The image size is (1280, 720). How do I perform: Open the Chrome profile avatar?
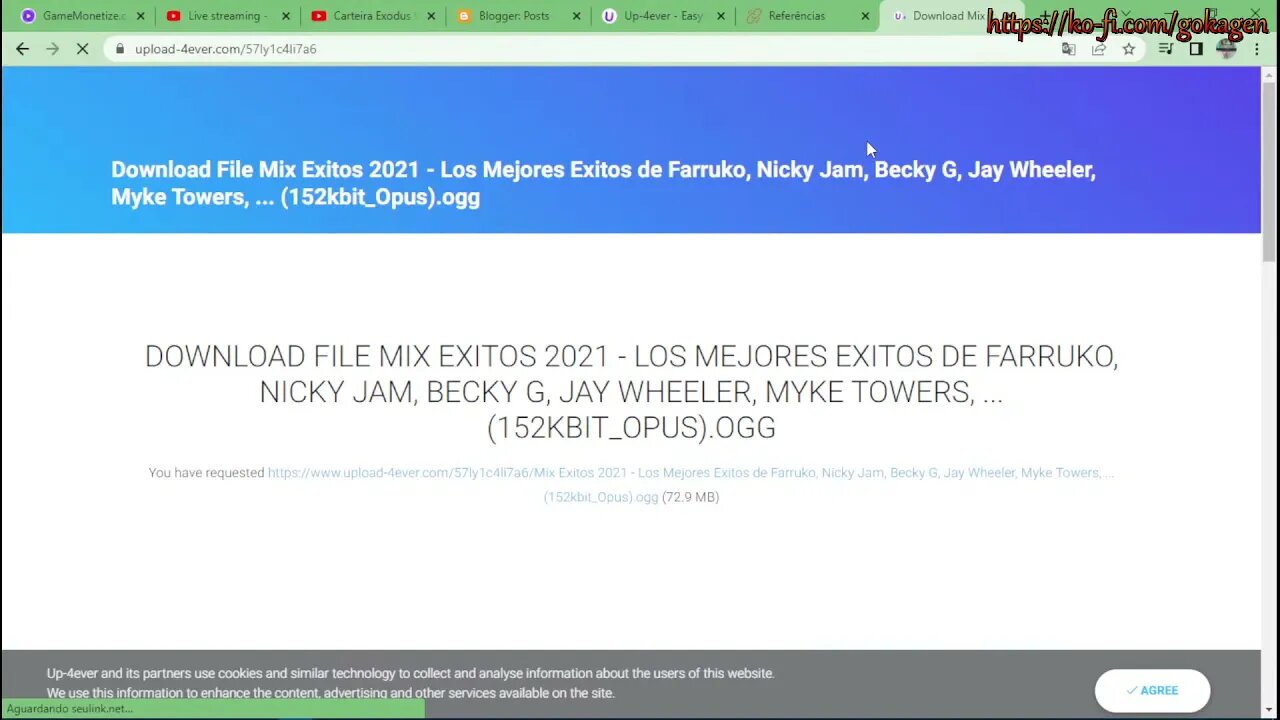click(x=1227, y=49)
